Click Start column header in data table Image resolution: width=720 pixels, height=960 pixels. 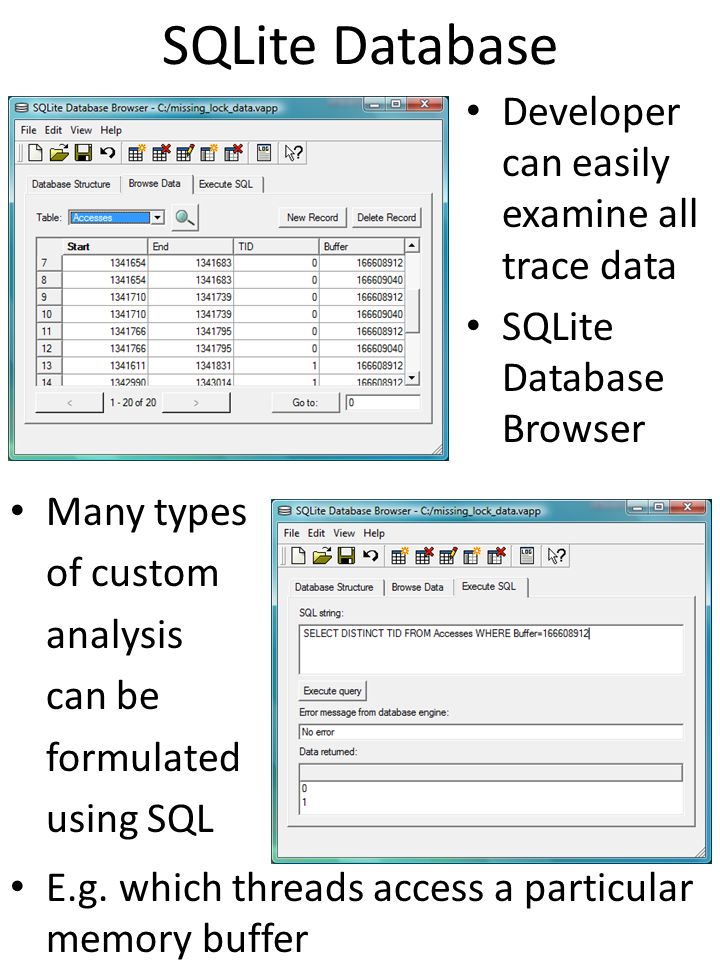(105, 246)
